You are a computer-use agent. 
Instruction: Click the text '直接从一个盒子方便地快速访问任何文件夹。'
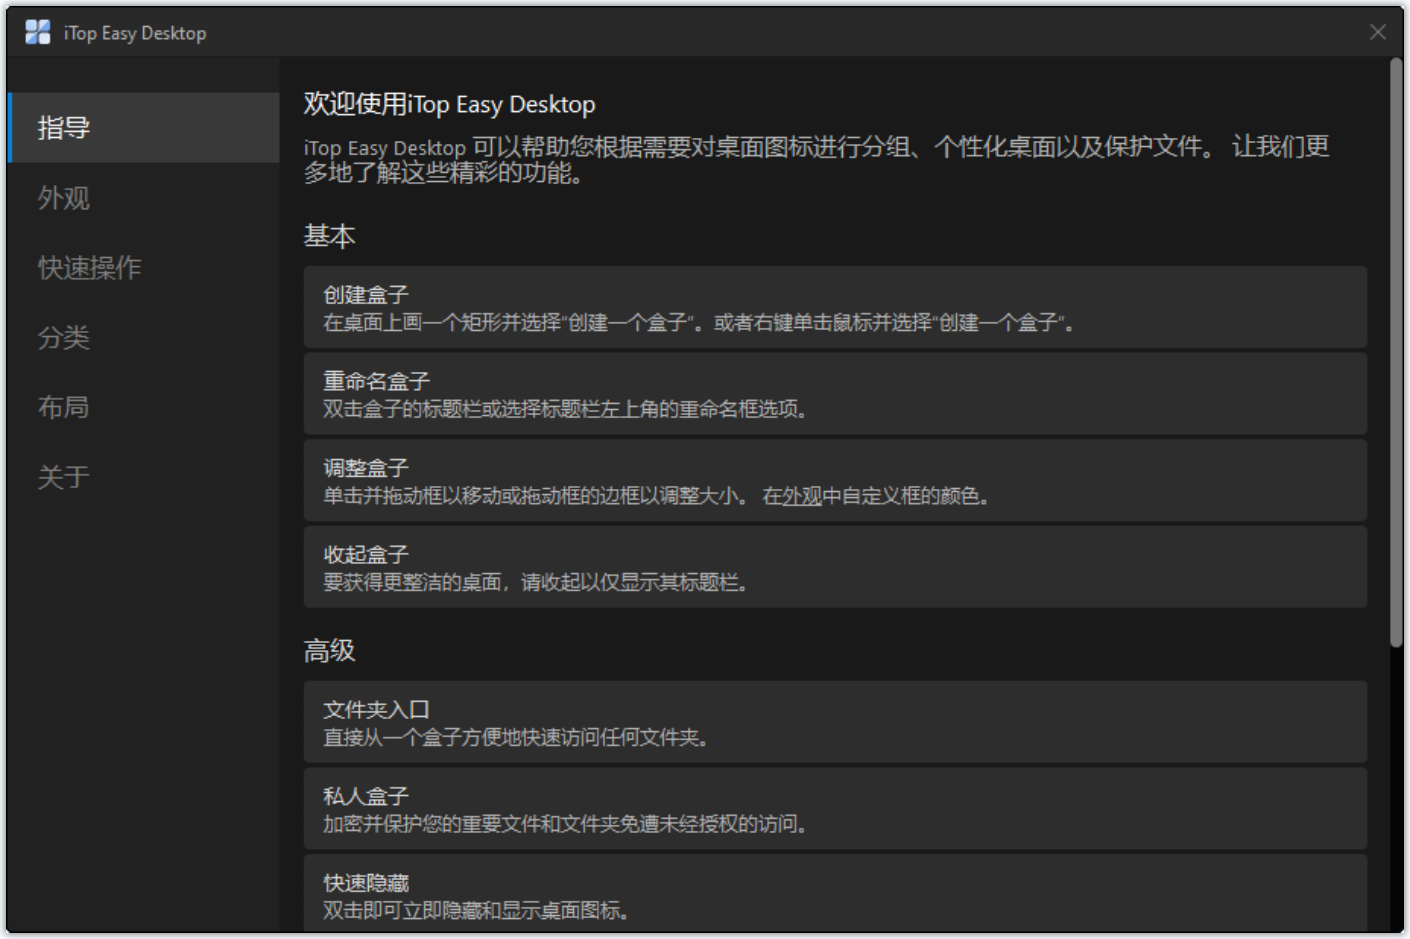[x=516, y=738]
